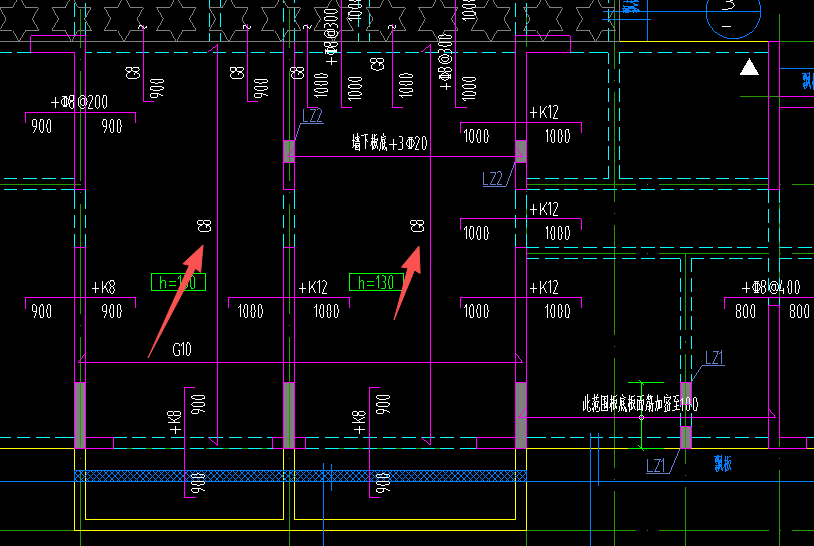
Task: Pick the LZ1 label beside 飘板
Action: pos(656,466)
